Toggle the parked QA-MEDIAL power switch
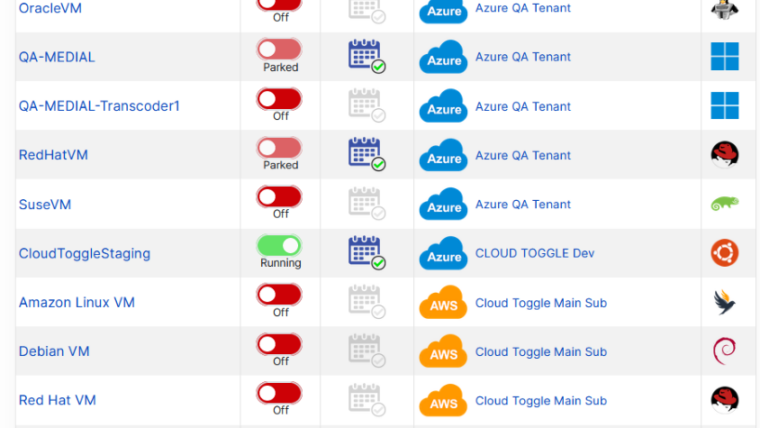This screenshot has height=428, width=760. click(x=280, y=49)
